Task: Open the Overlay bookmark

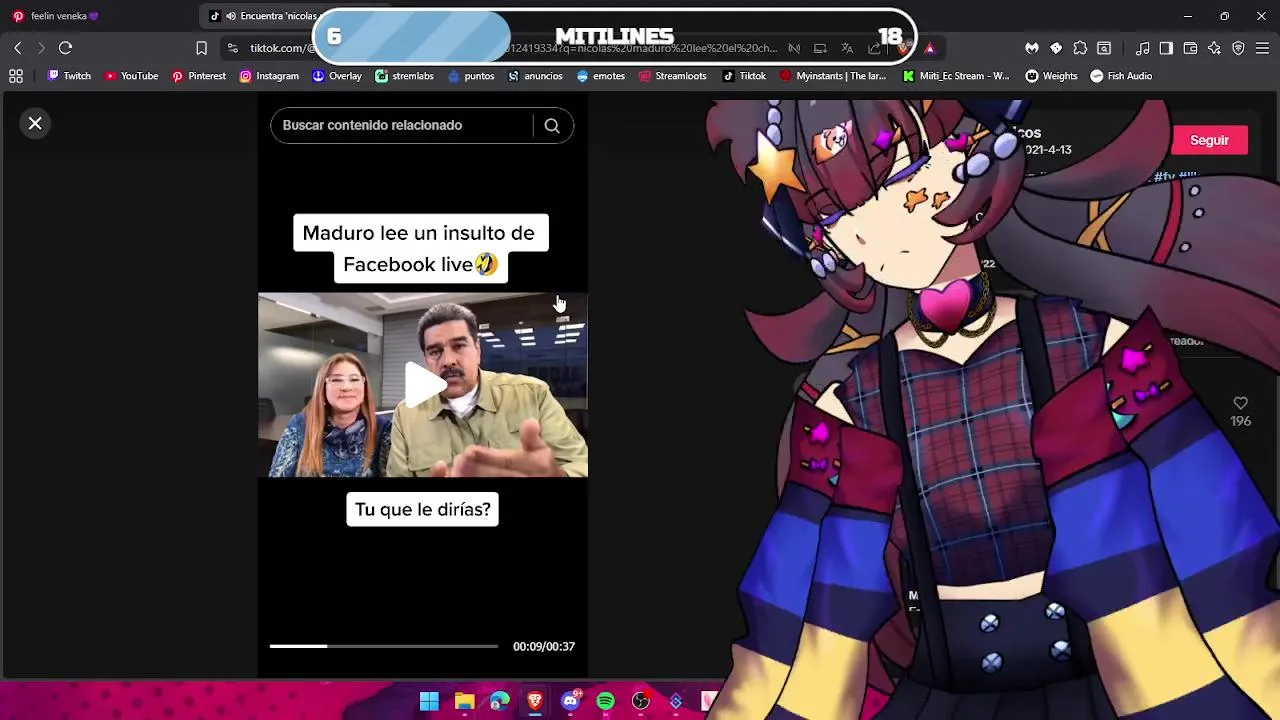Action: click(x=337, y=76)
